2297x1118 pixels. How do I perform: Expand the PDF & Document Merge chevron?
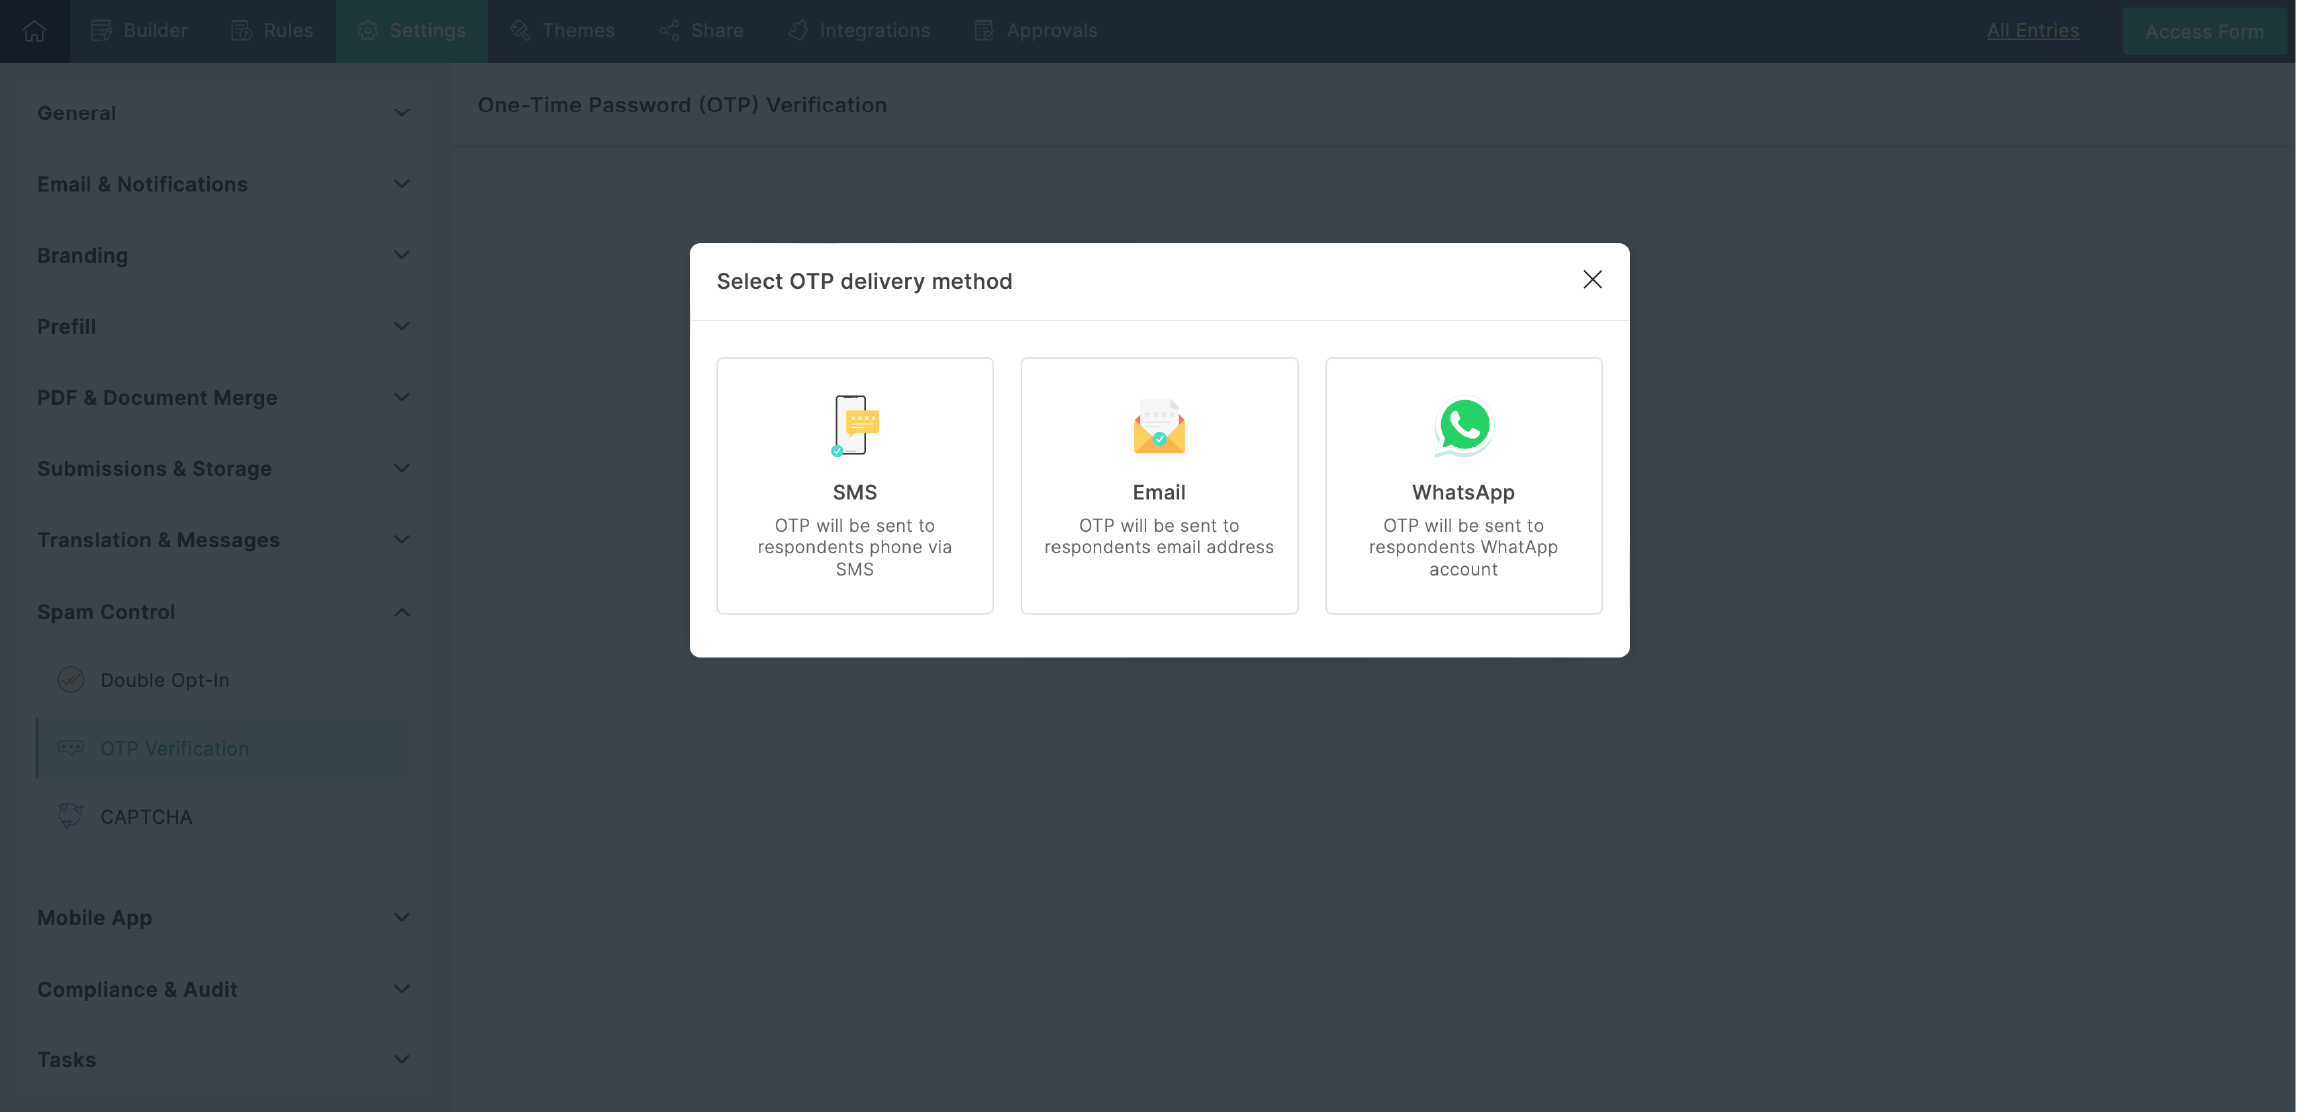[x=402, y=397]
